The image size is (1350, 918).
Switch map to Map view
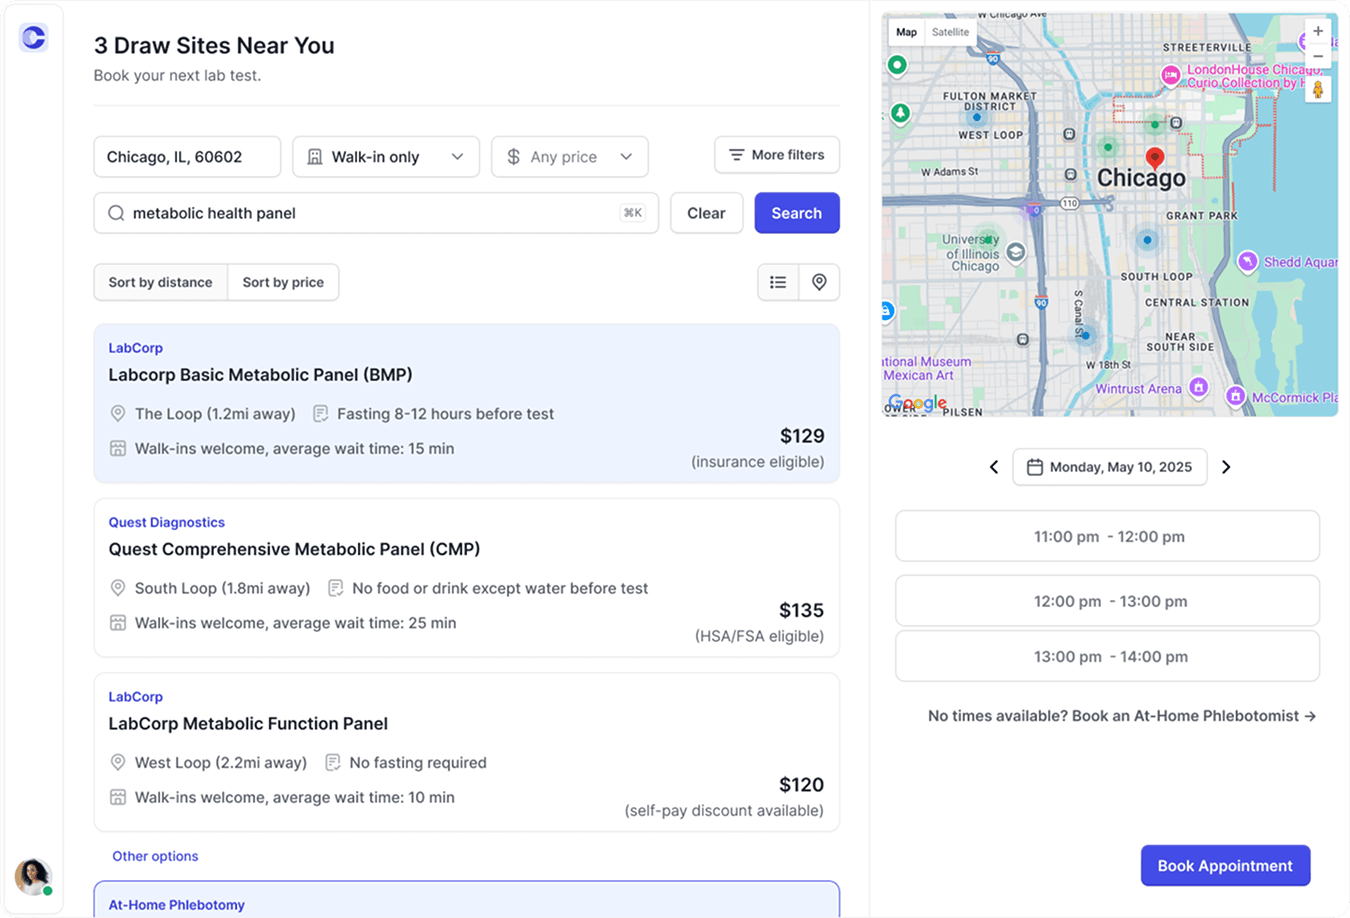click(906, 32)
